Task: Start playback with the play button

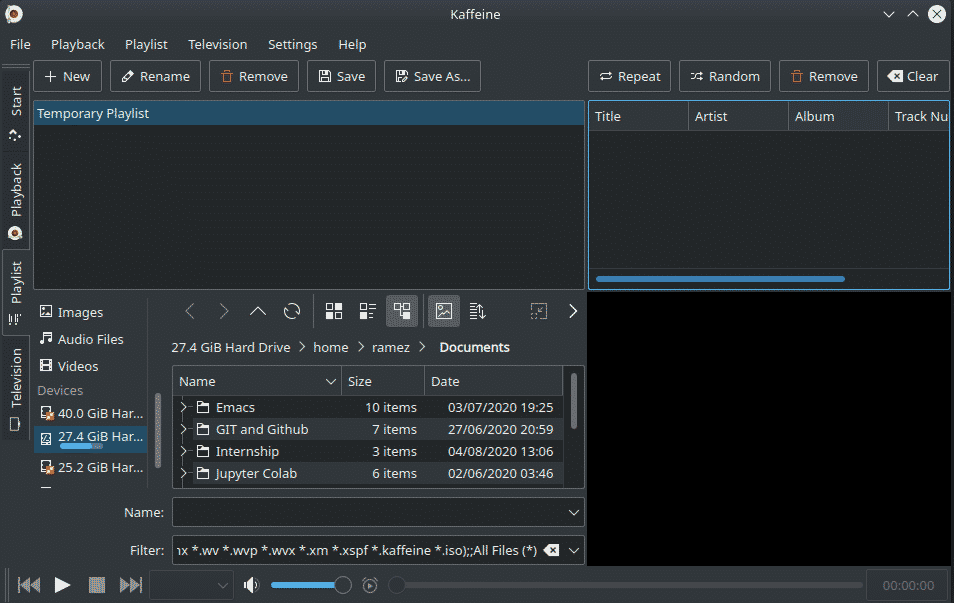Action: click(62, 585)
